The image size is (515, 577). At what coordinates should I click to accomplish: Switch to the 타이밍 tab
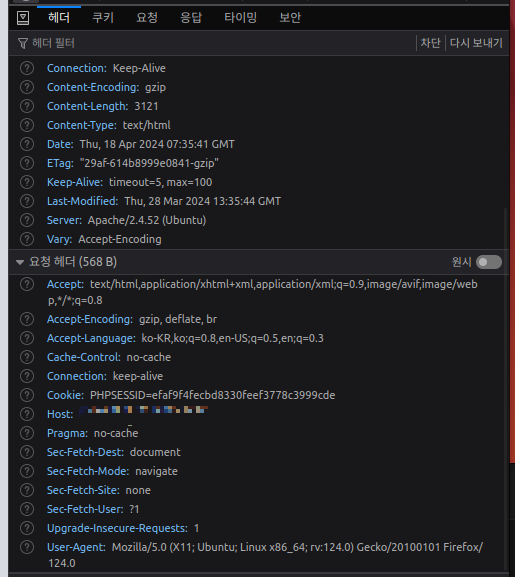point(241,17)
